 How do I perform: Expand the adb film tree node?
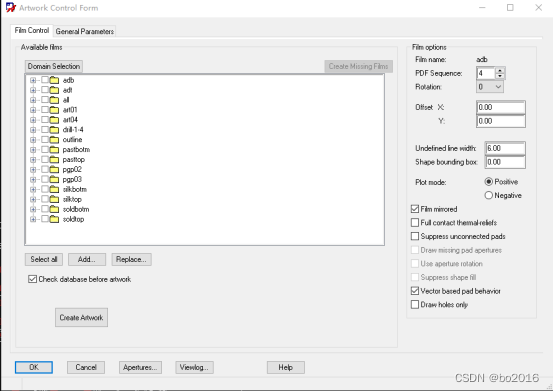pyautogui.click(x=33, y=80)
